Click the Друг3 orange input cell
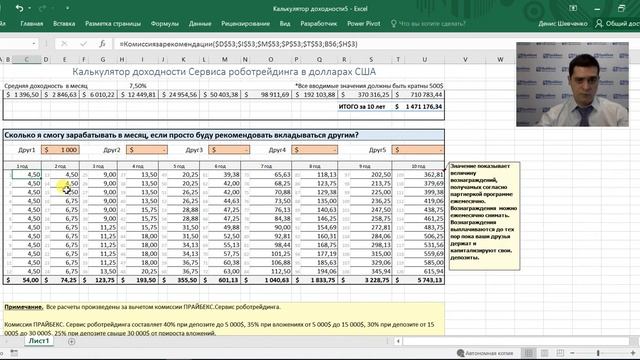Image resolution: width=640 pixels, height=360 pixels. tap(229, 150)
